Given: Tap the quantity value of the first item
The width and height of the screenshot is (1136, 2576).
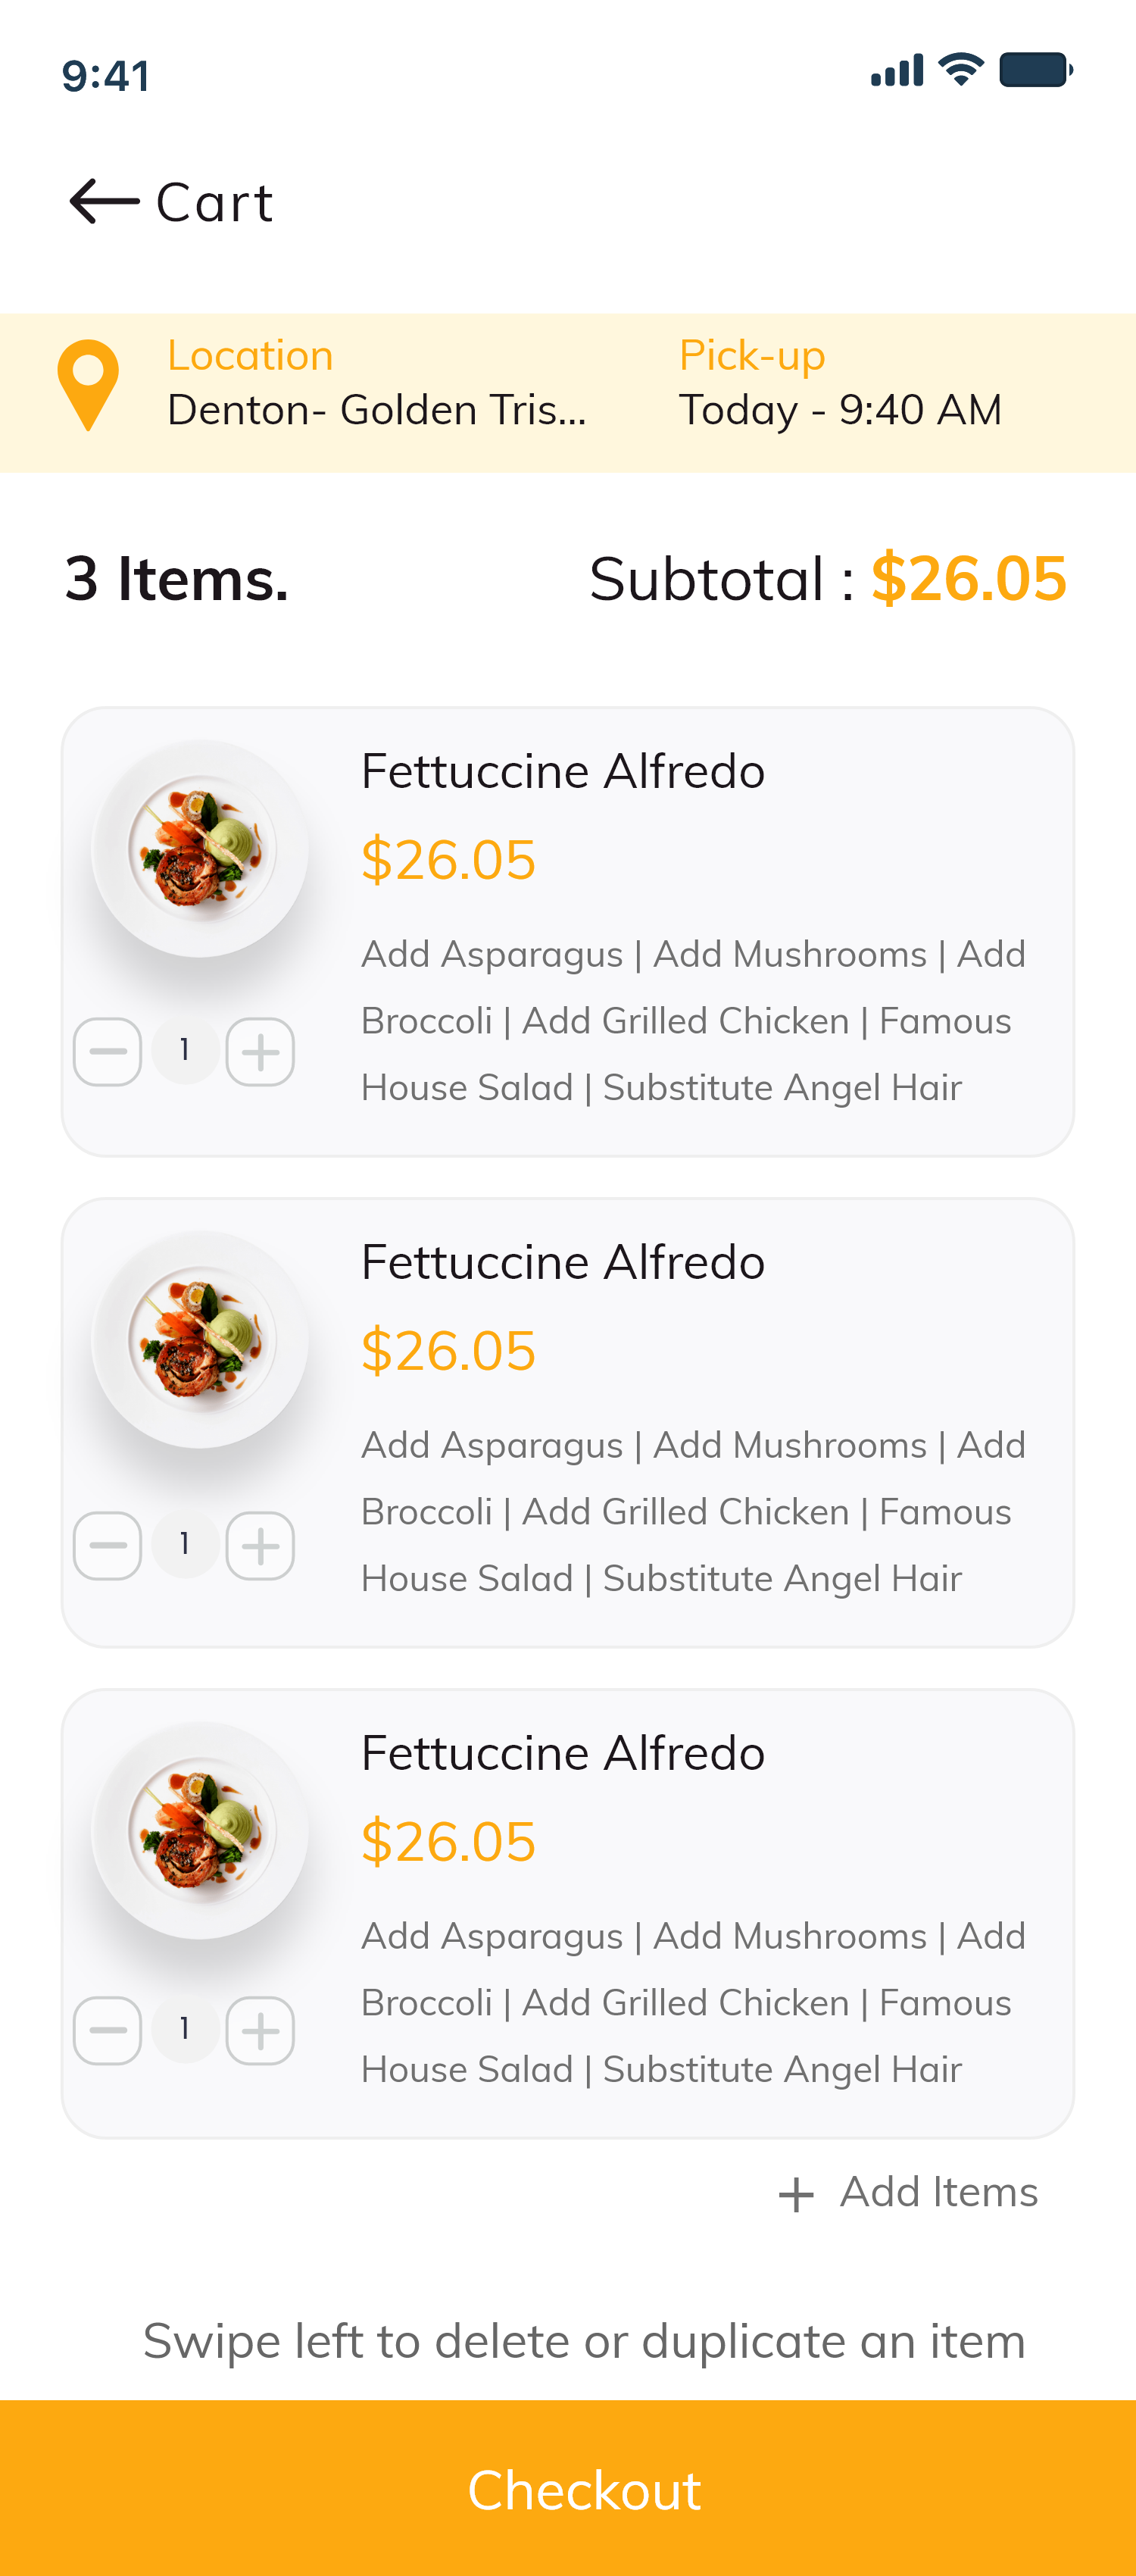Looking at the screenshot, I should point(185,1050).
